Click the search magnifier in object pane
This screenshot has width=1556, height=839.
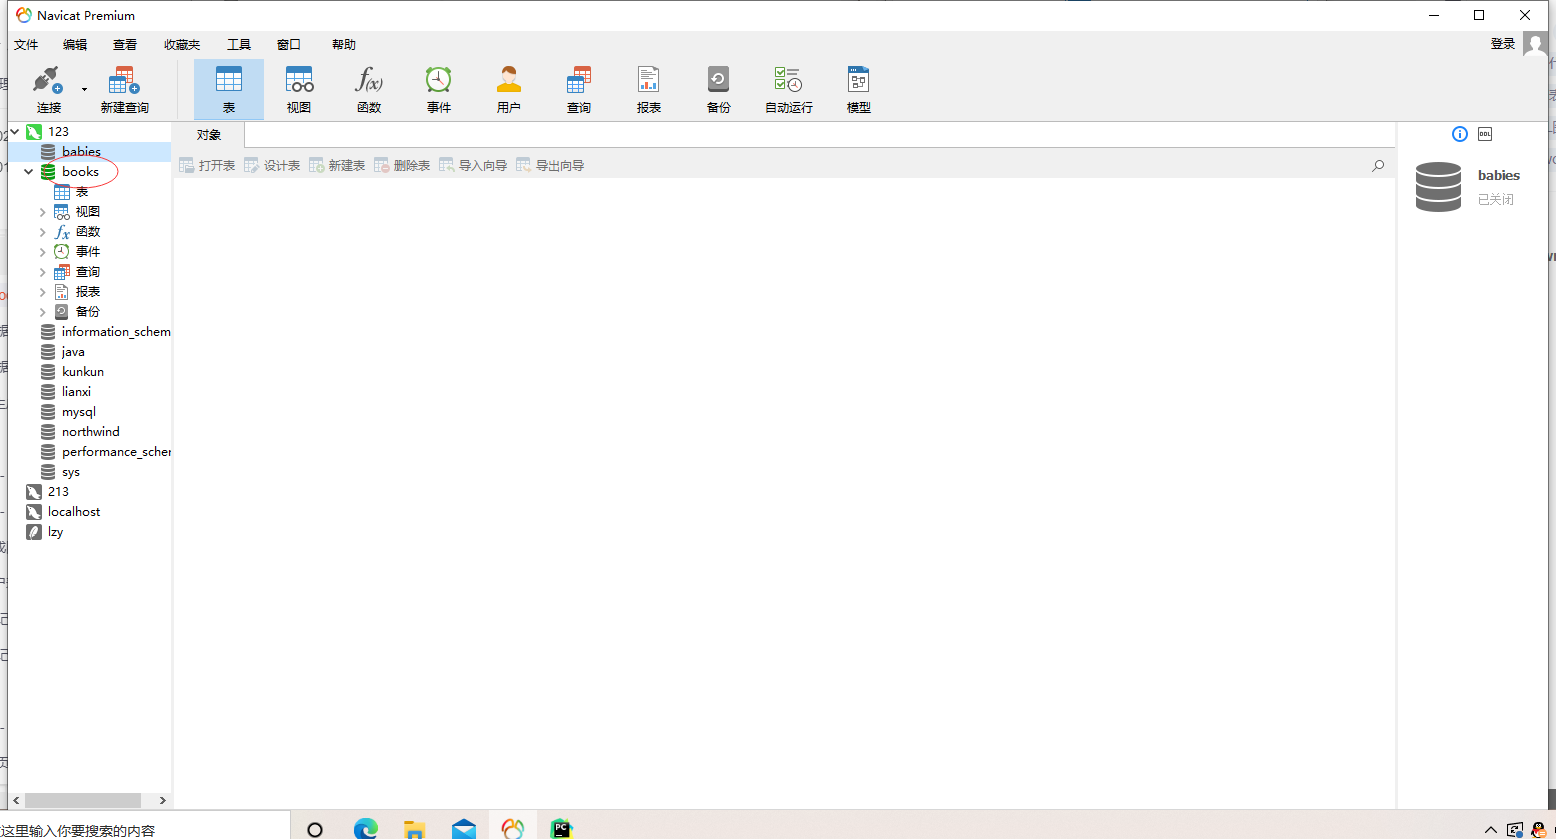[1378, 166]
